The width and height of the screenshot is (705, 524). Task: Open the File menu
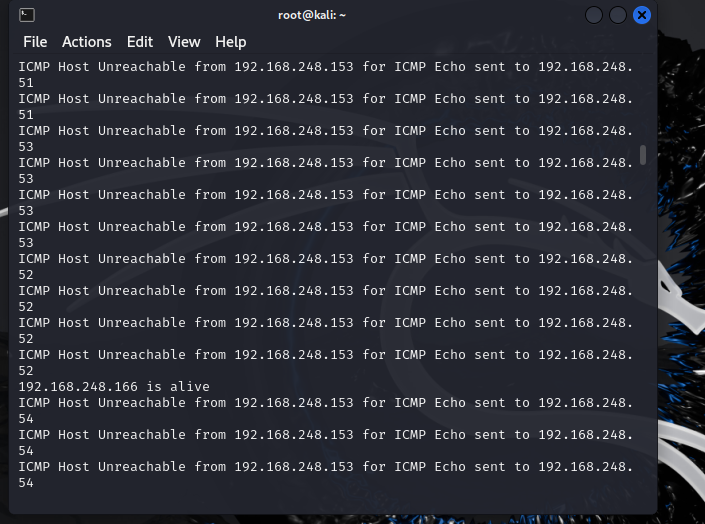coord(35,42)
